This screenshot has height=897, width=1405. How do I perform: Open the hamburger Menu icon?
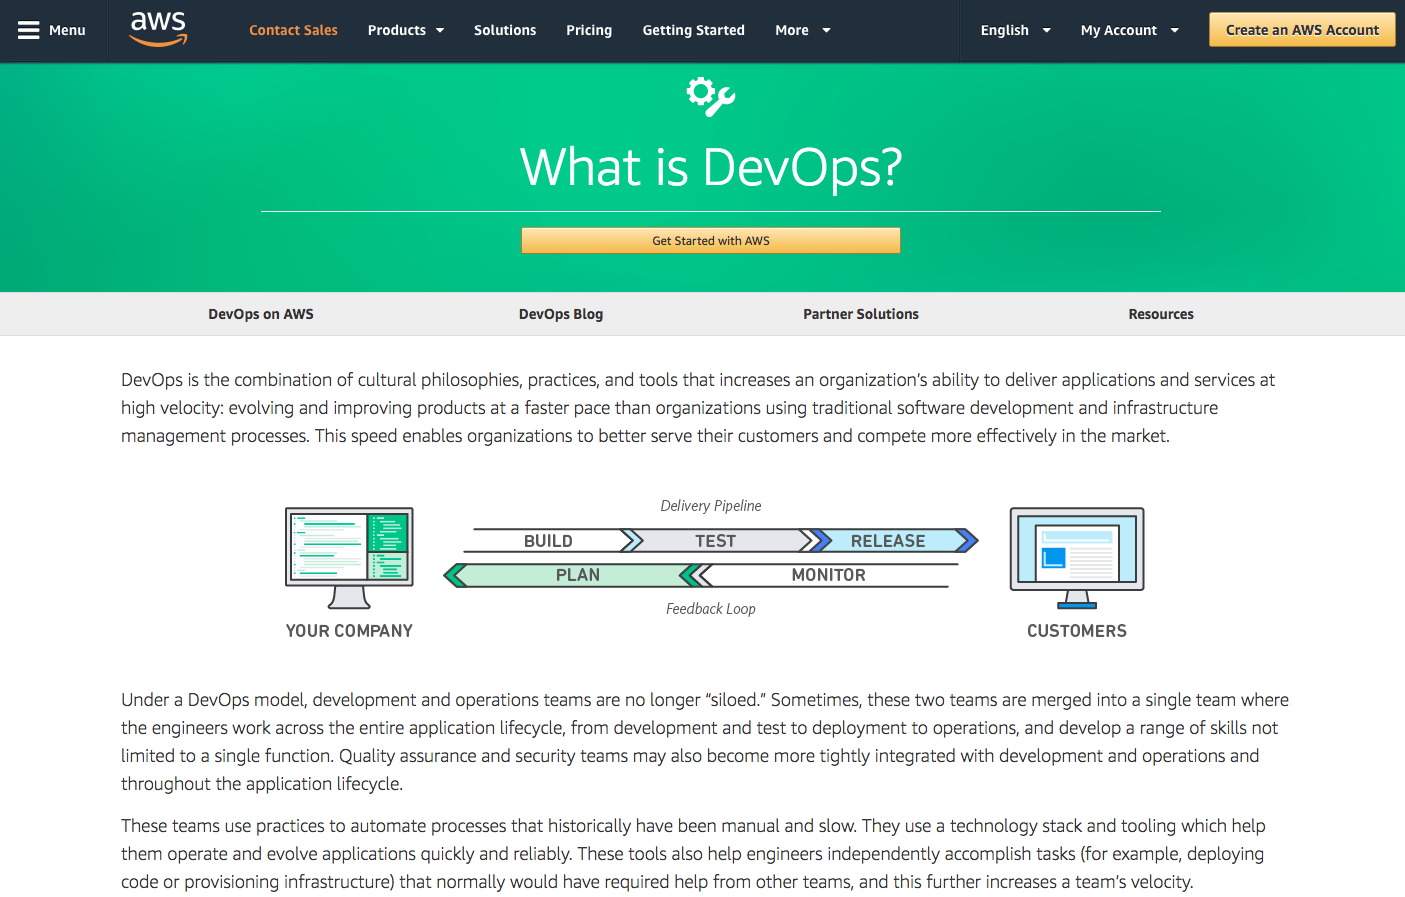point(29,30)
